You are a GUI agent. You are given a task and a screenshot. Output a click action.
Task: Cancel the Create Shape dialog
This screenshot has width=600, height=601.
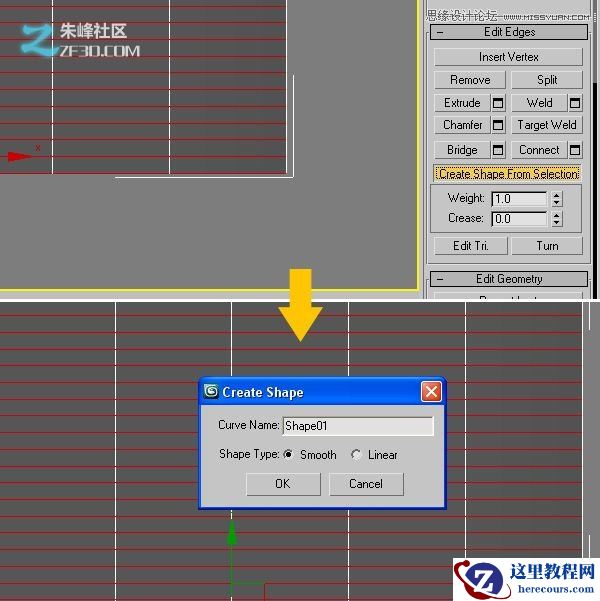coord(366,484)
